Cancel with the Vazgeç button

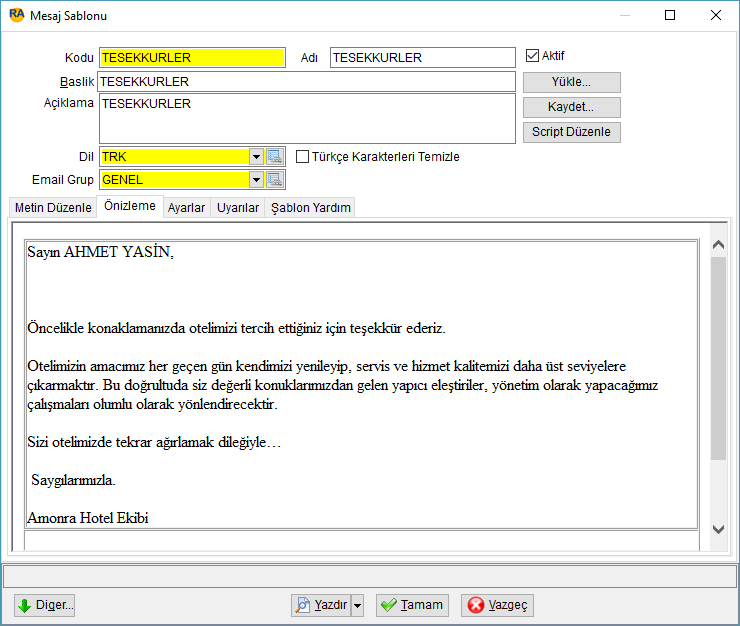497,605
